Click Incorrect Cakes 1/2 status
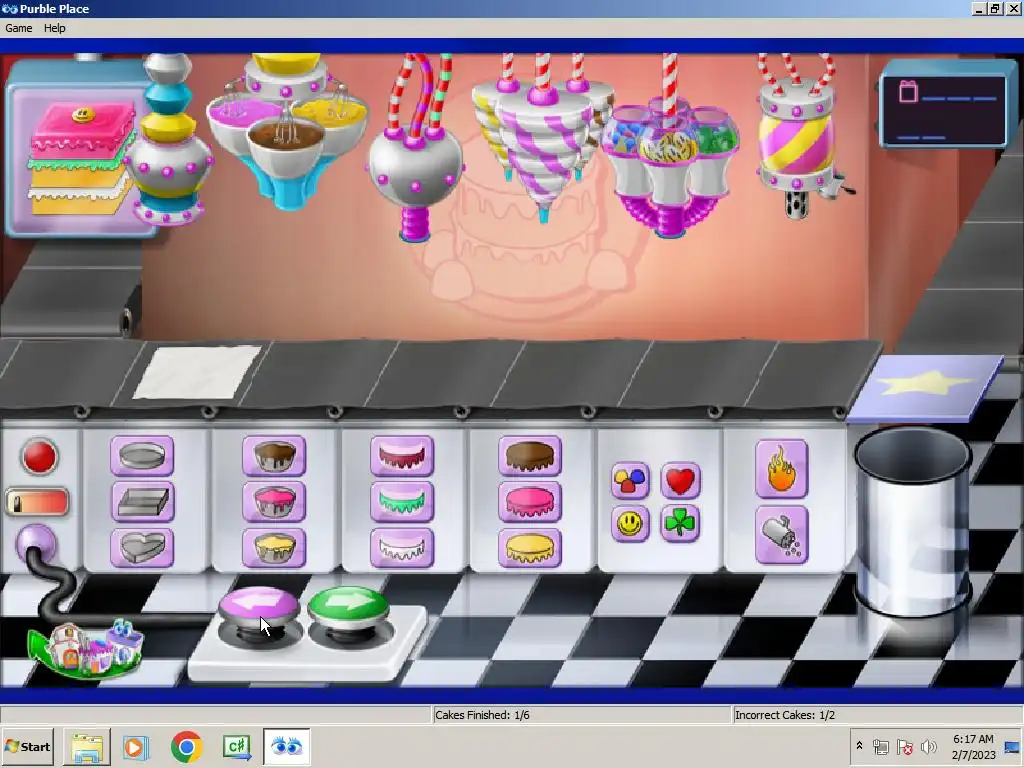 point(785,715)
